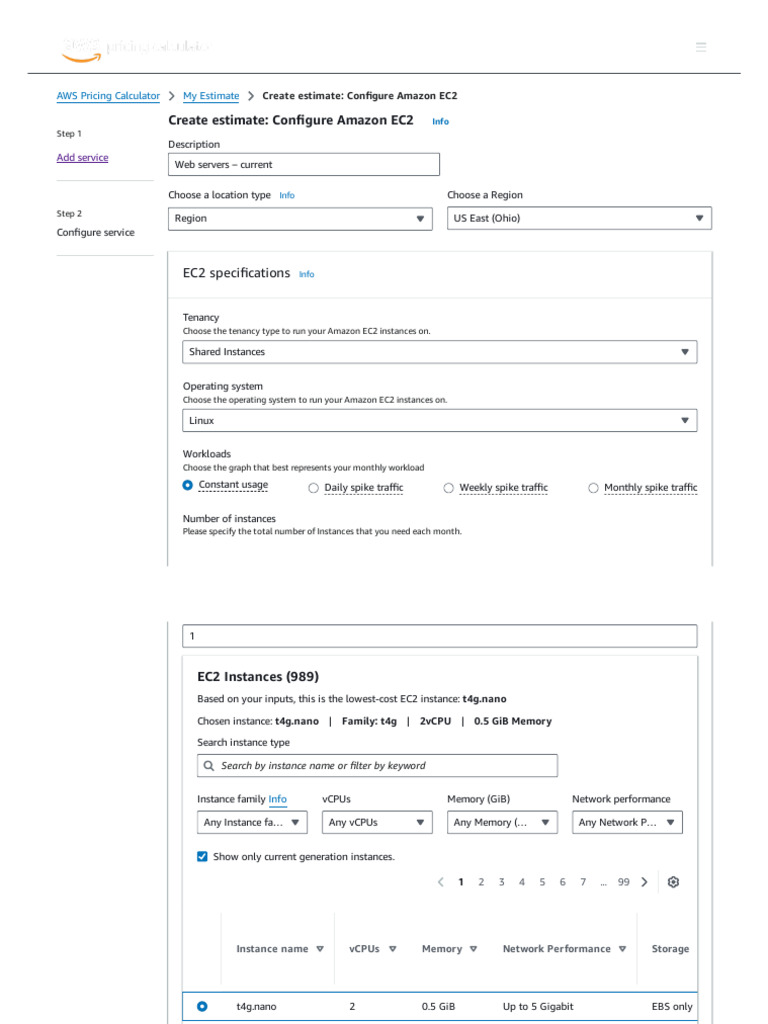The height and width of the screenshot is (1024, 768).
Task: Open Any Instance family filter dropdown
Action: pyautogui.click(x=252, y=822)
